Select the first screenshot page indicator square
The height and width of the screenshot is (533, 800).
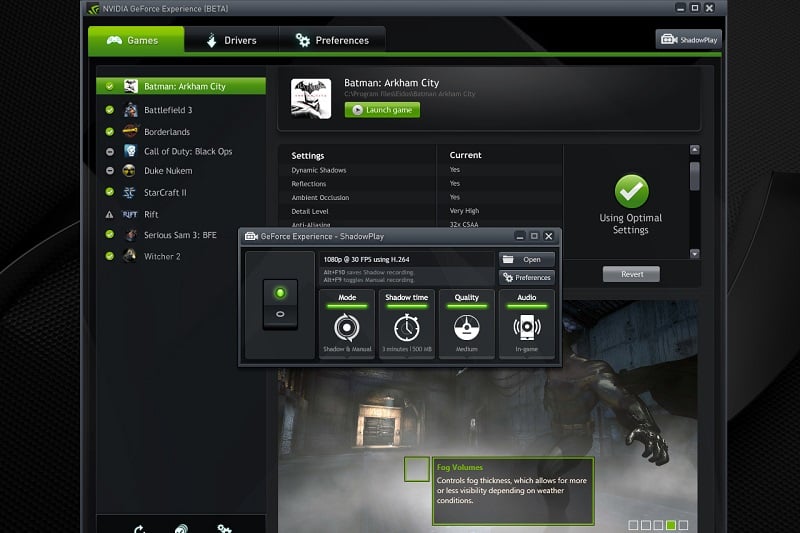633,525
